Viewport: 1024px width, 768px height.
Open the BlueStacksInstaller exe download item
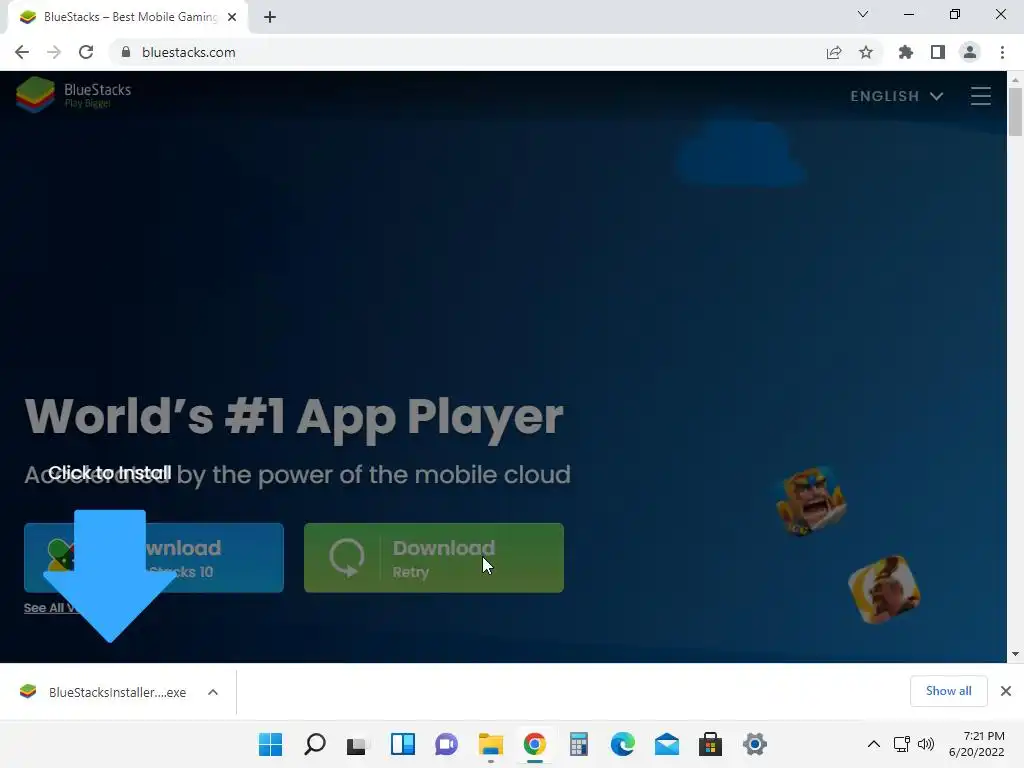tap(104, 692)
